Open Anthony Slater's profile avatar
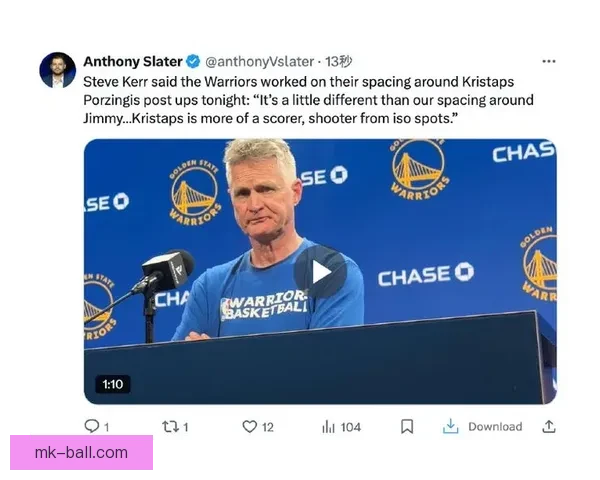Viewport: 600px width, 480px height. tap(58, 70)
